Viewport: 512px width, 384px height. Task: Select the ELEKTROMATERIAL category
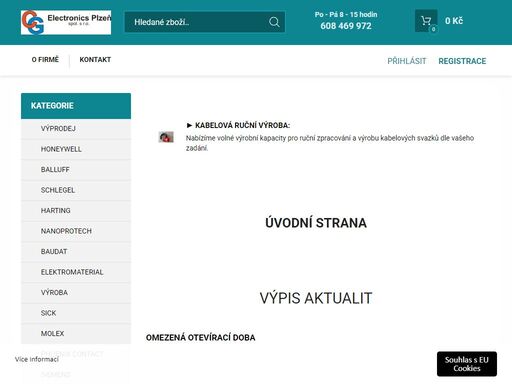[x=76, y=272]
